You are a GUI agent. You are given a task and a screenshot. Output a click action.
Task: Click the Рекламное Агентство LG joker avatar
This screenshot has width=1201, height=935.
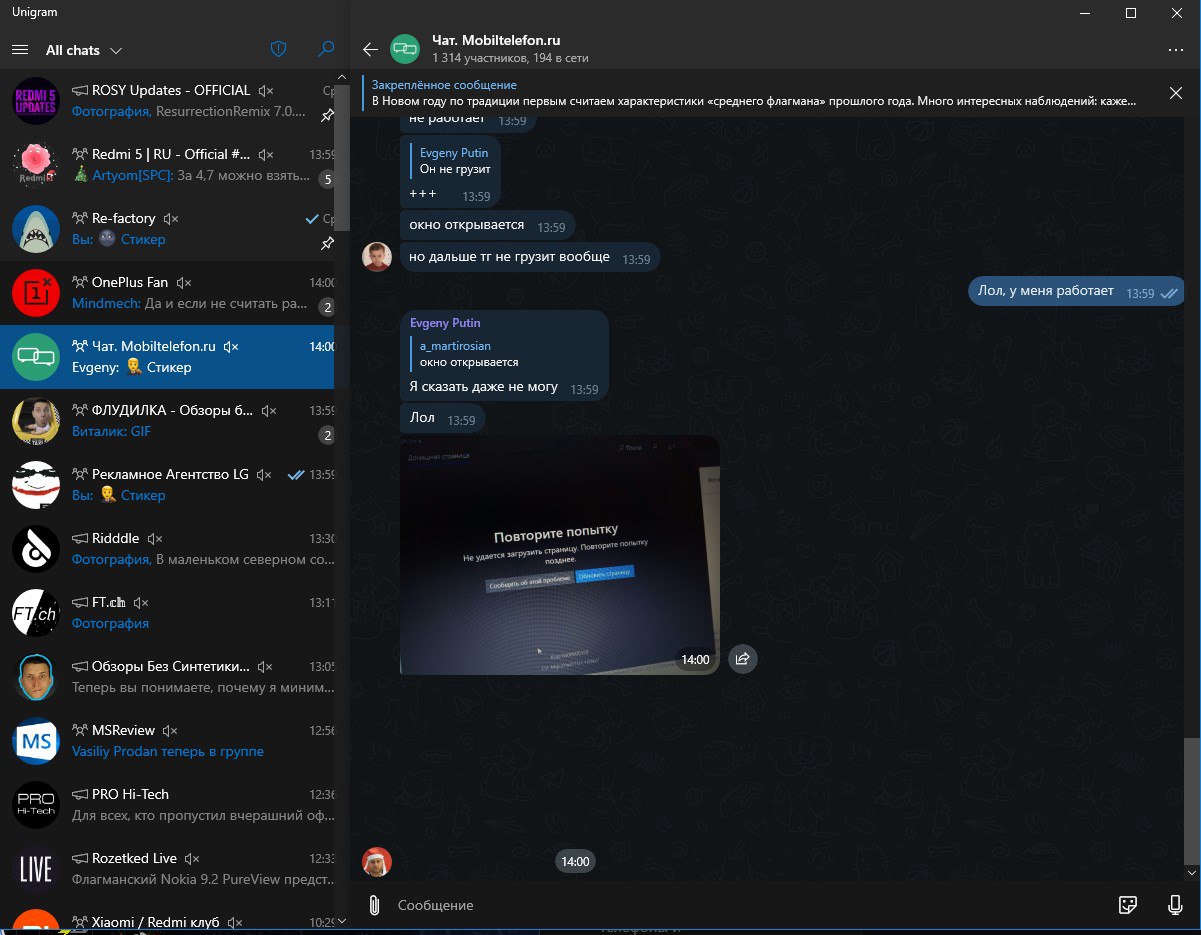[36, 485]
